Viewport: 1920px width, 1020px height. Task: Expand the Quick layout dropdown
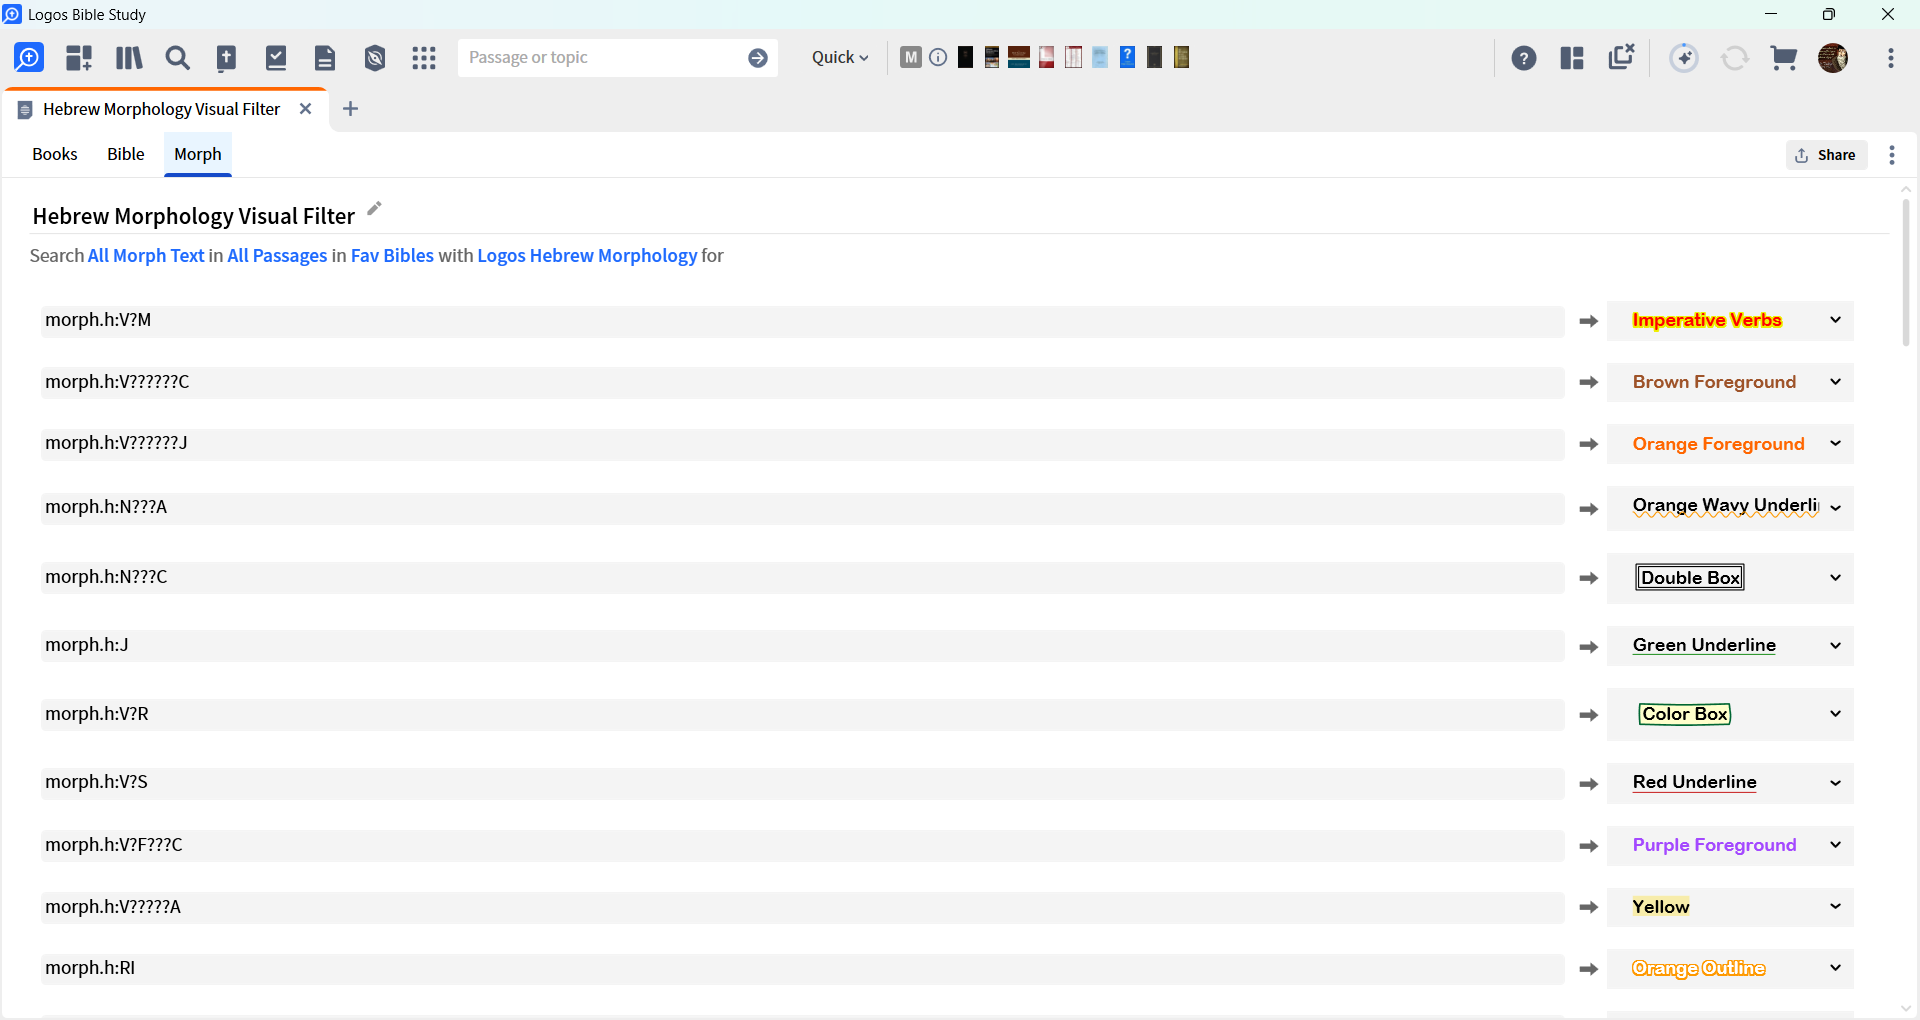[x=840, y=58]
